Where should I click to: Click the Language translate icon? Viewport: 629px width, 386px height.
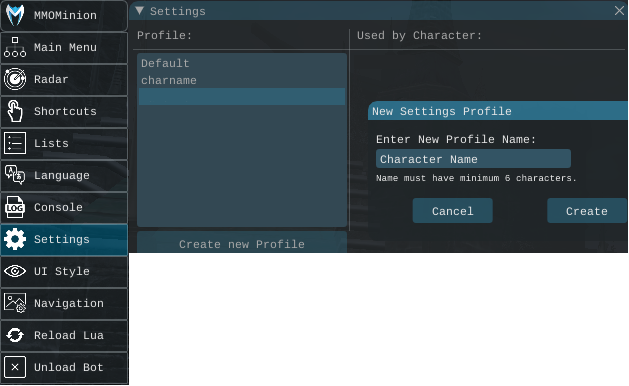(15, 175)
